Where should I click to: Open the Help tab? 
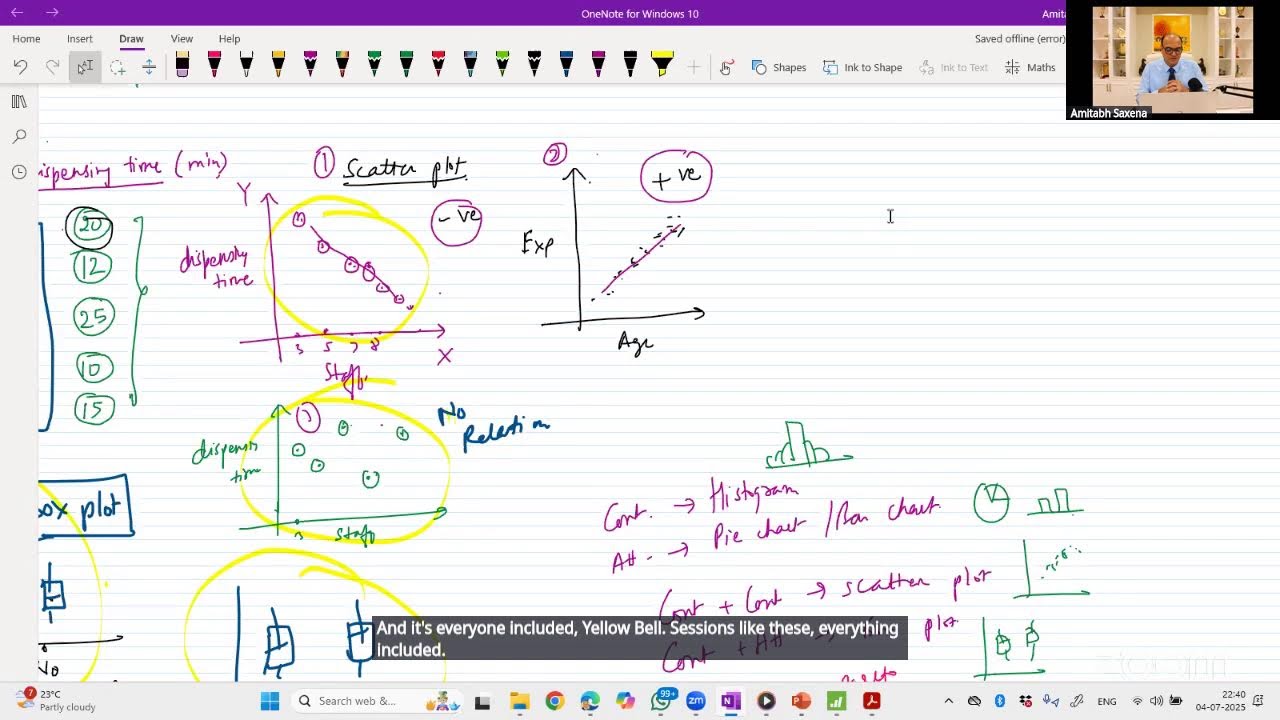pyautogui.click(x=229, y=39)
